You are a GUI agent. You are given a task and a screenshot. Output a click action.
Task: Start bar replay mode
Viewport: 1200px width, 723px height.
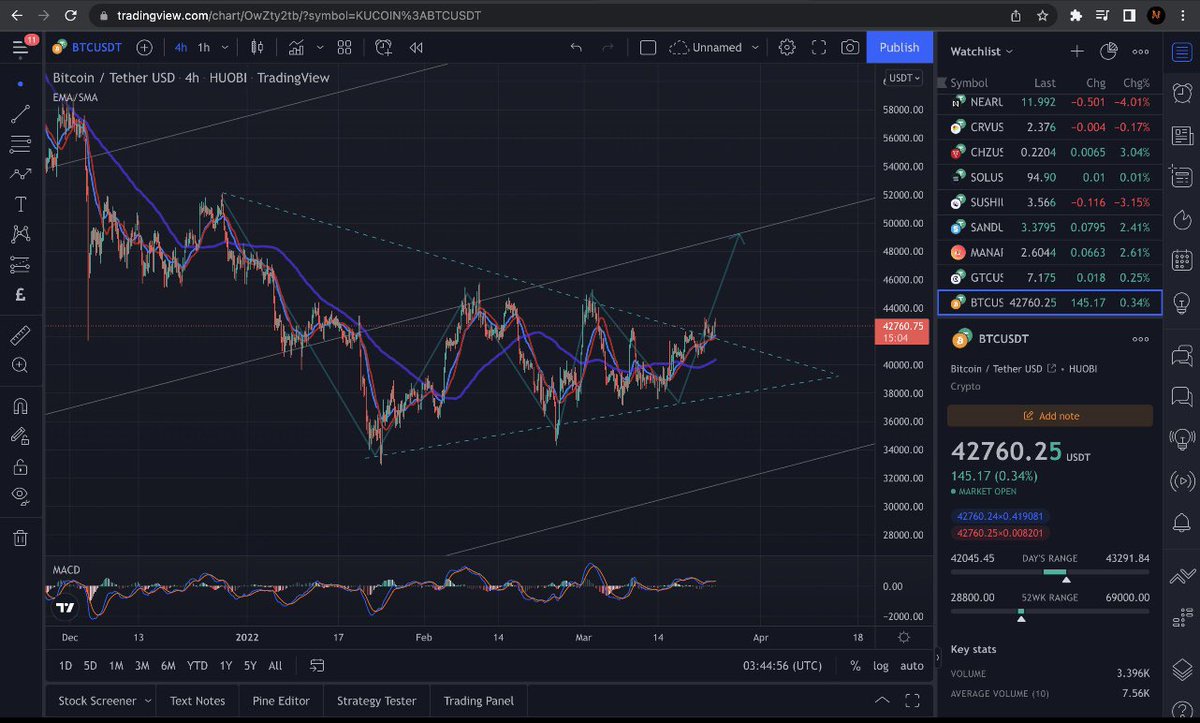pyautogui.click(x=416, y=47)
